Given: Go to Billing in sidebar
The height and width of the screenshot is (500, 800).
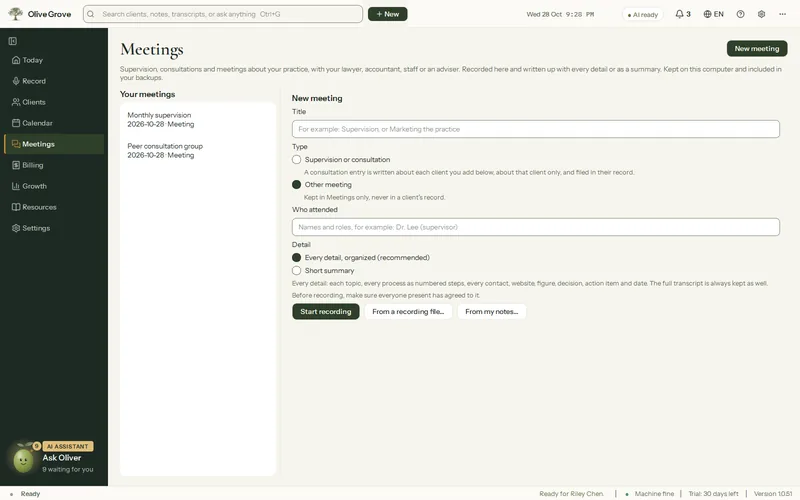Looking at the screenshot, I should [x=54, y=165].
